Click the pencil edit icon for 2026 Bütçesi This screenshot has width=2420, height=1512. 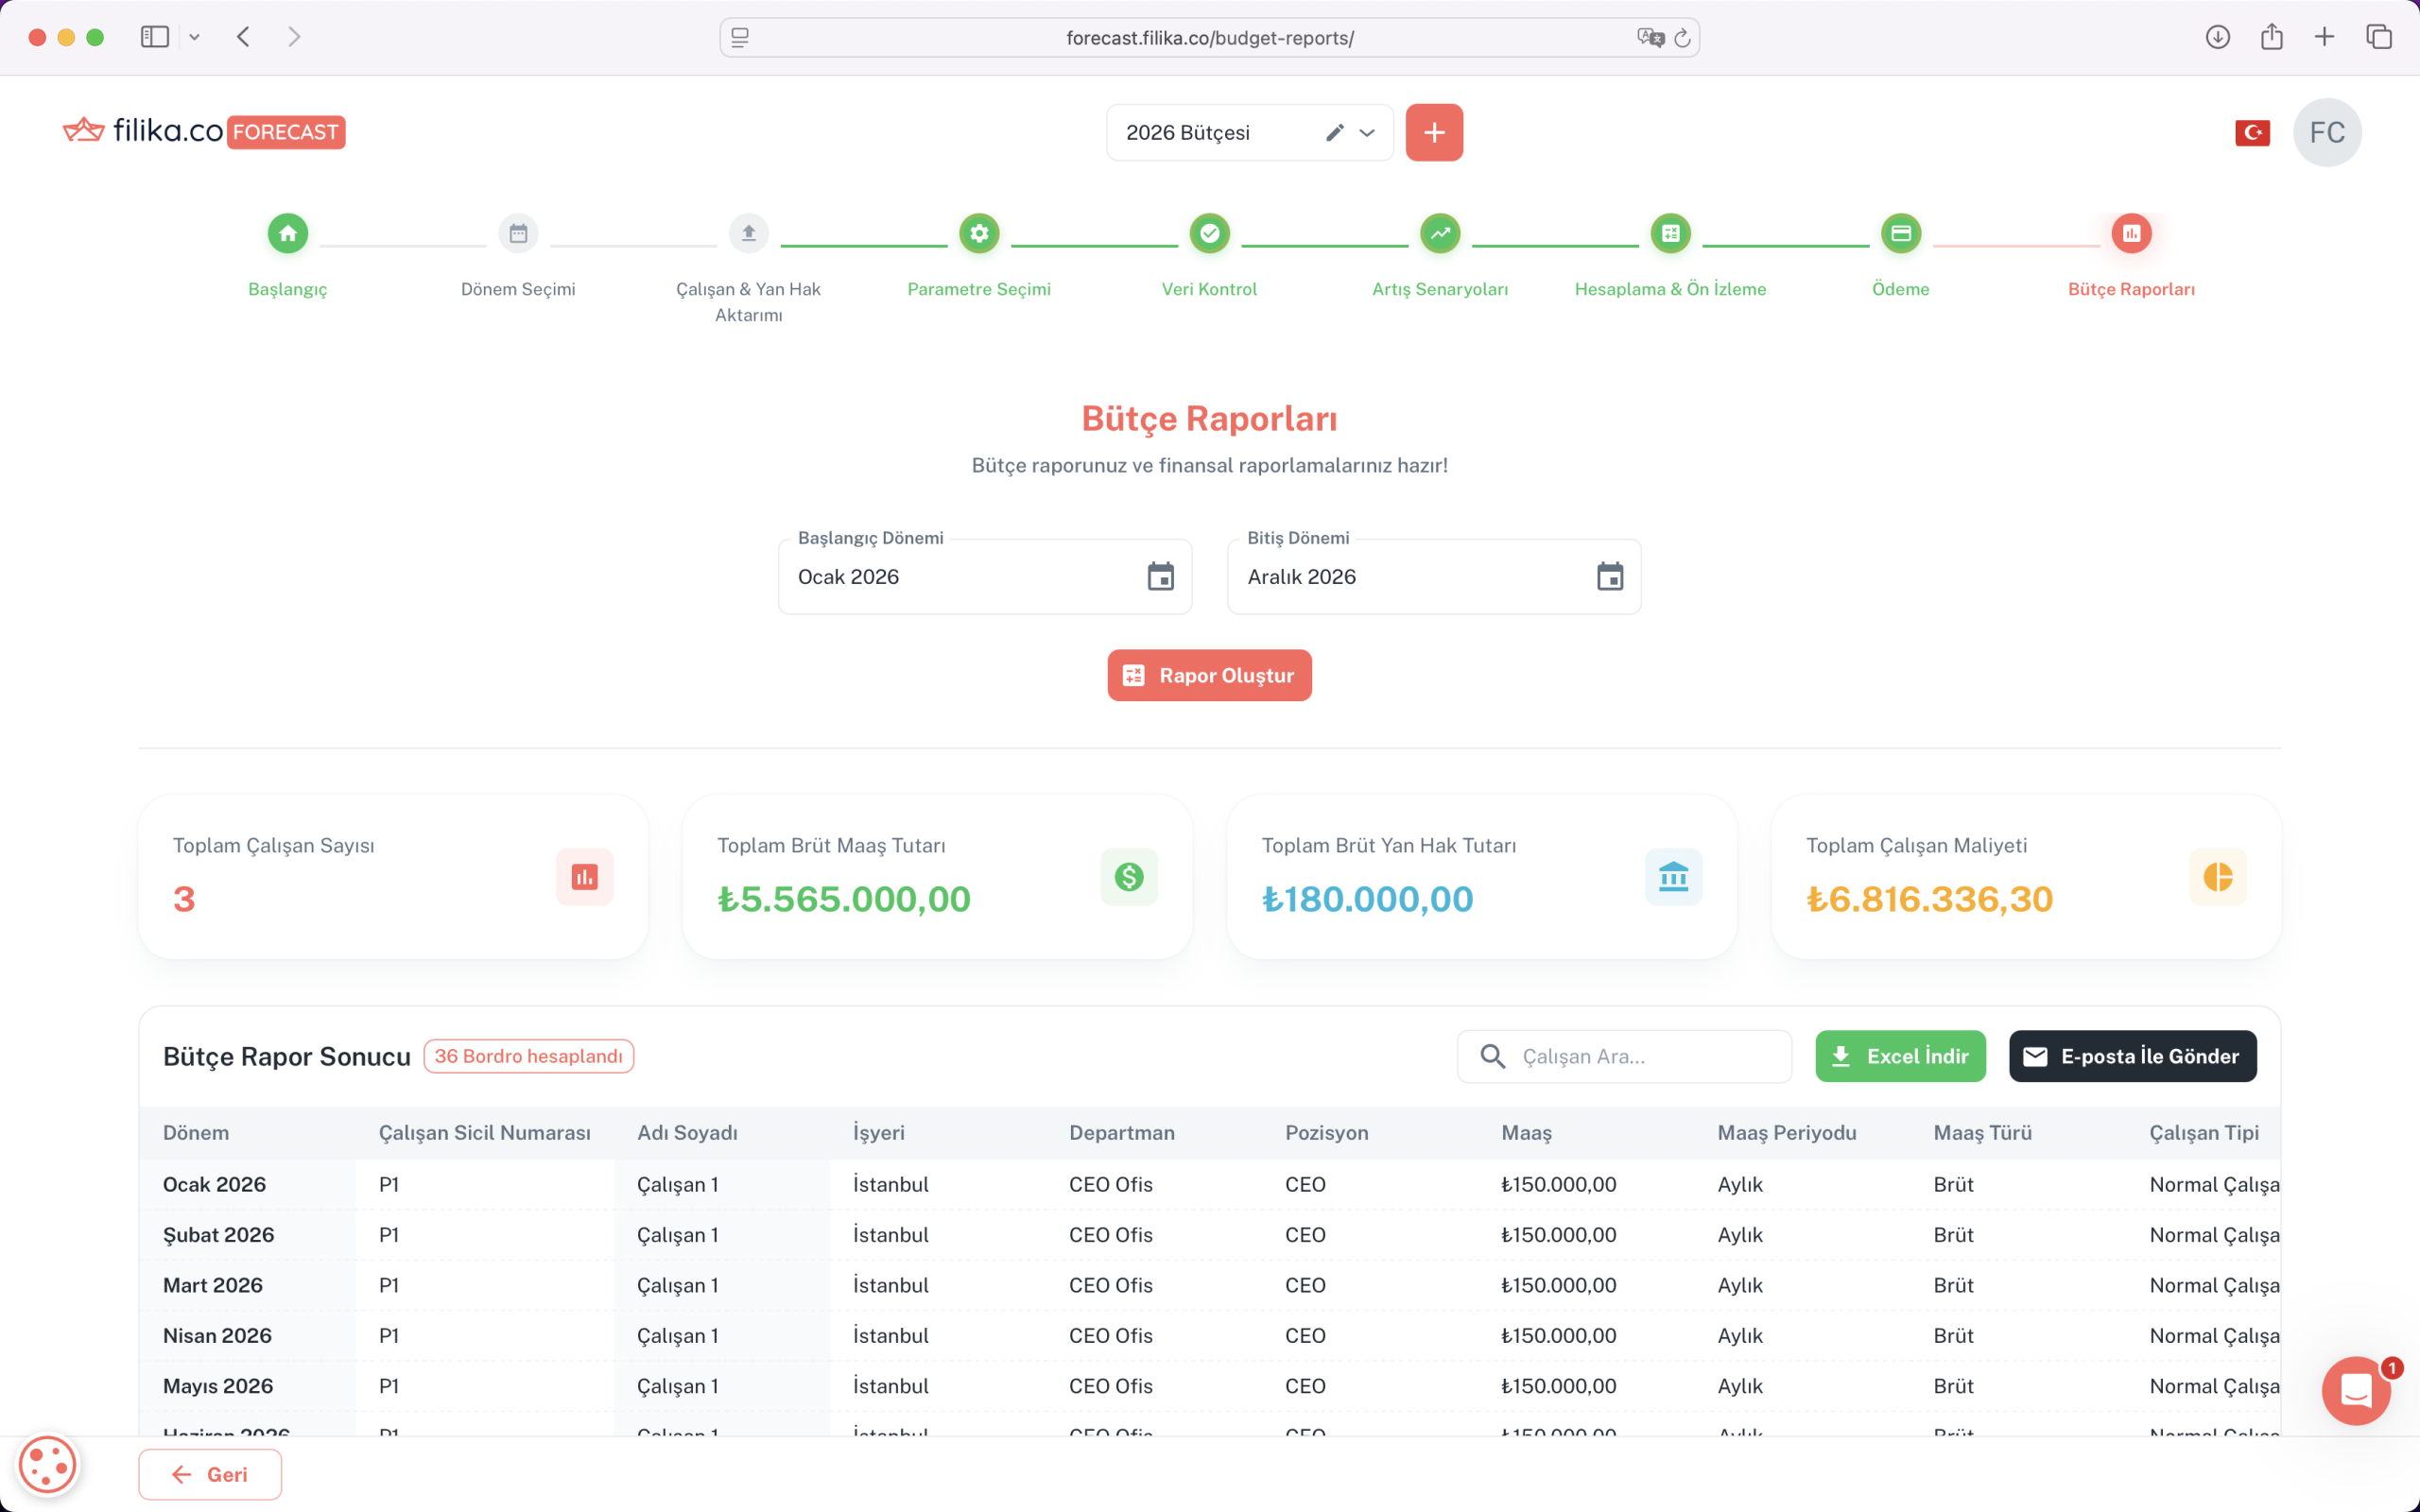1334,133
